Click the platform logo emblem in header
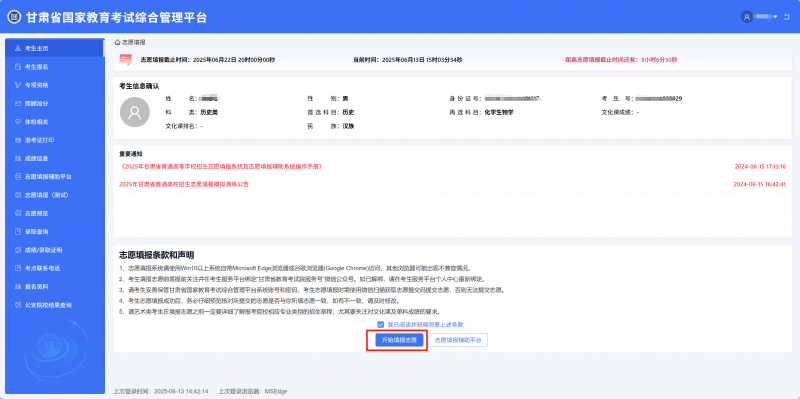Viewport: 800px width, 399px height. point(14,17)
